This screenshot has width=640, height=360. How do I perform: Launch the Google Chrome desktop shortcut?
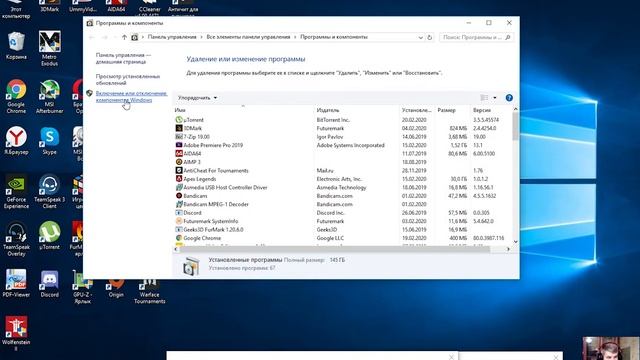[16, 96]
